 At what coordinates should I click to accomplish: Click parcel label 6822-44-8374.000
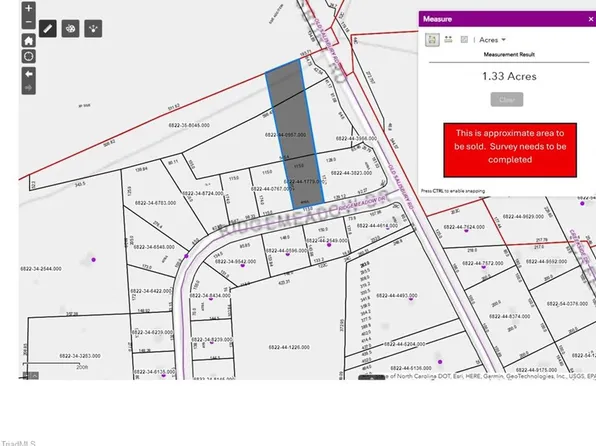(509, 316)
